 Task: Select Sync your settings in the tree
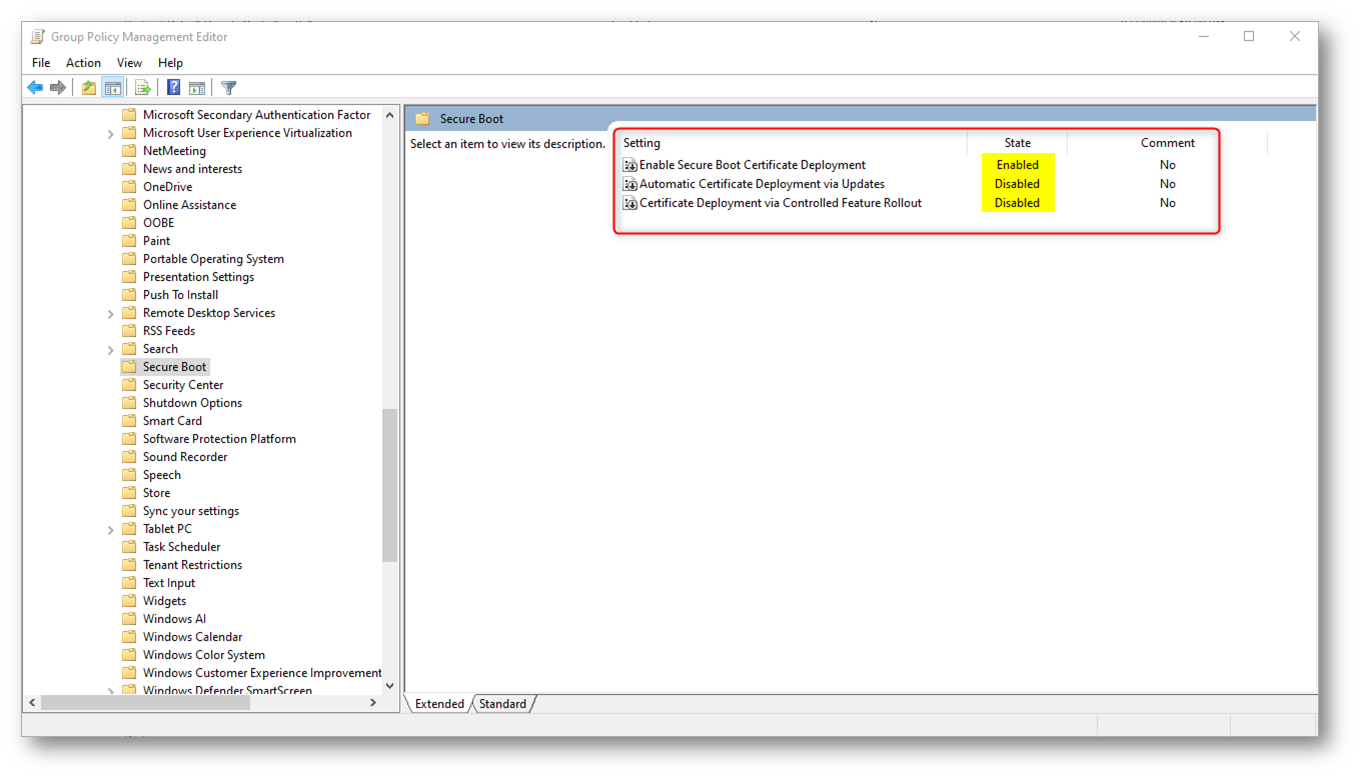click(x=191, y=511)
